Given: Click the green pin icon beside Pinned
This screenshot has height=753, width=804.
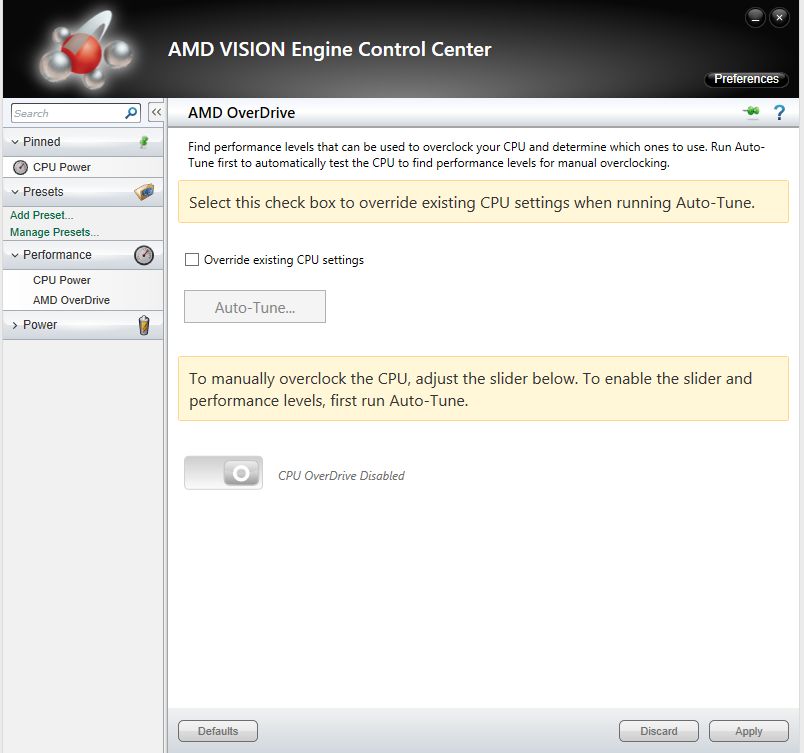Looking at the screenshot, I should (144, 142).
